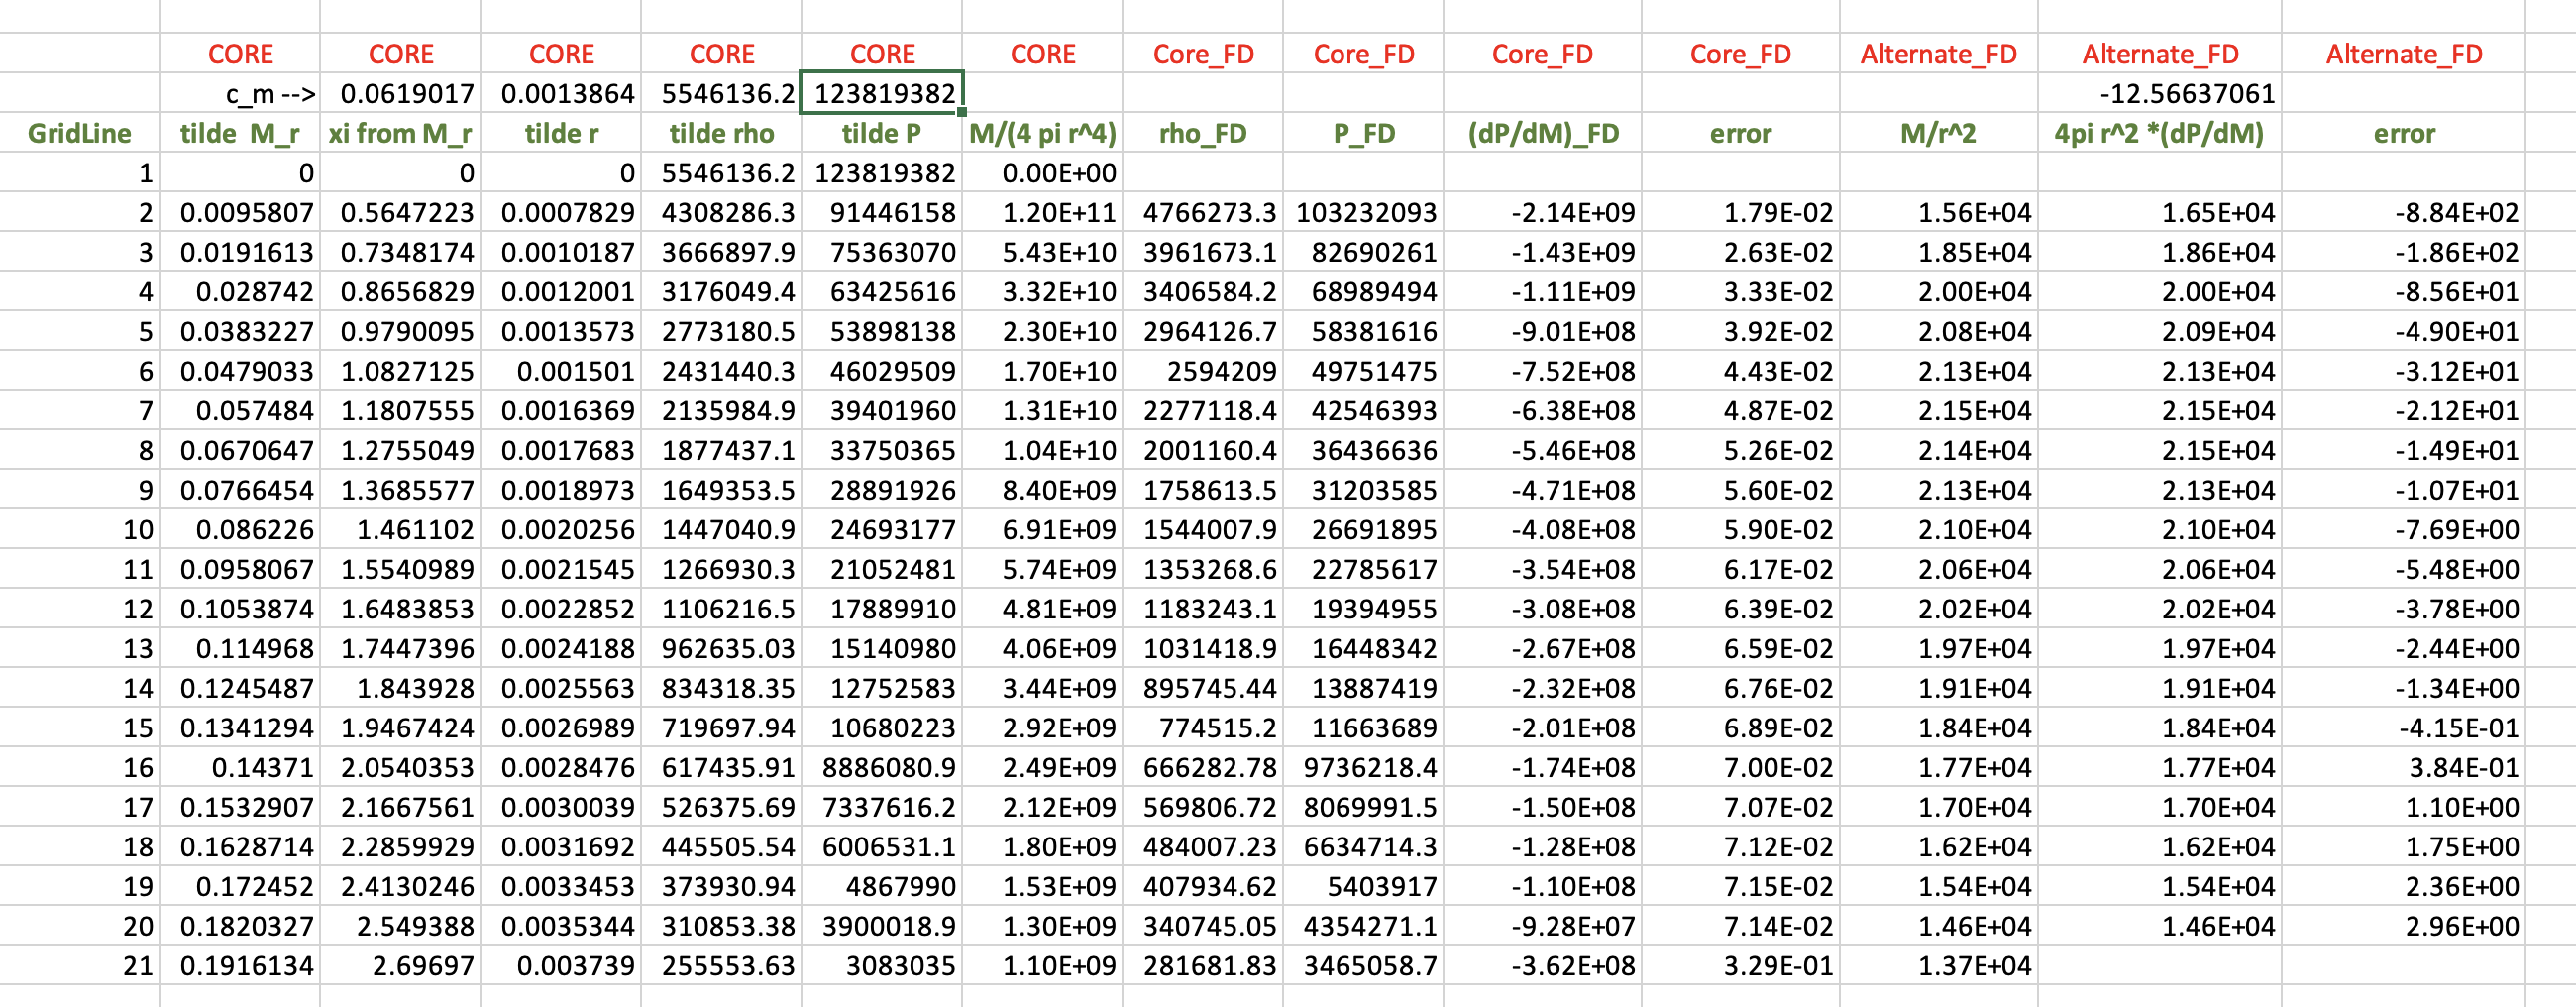Select the '(dP/dM)_FD' header cell

click(1542, 133)
